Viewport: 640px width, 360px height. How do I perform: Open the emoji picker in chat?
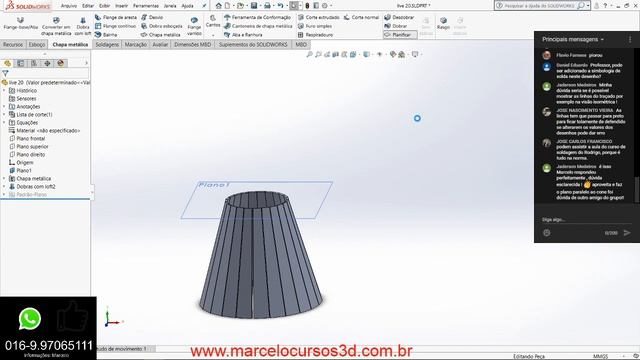[x=547, y=233]
